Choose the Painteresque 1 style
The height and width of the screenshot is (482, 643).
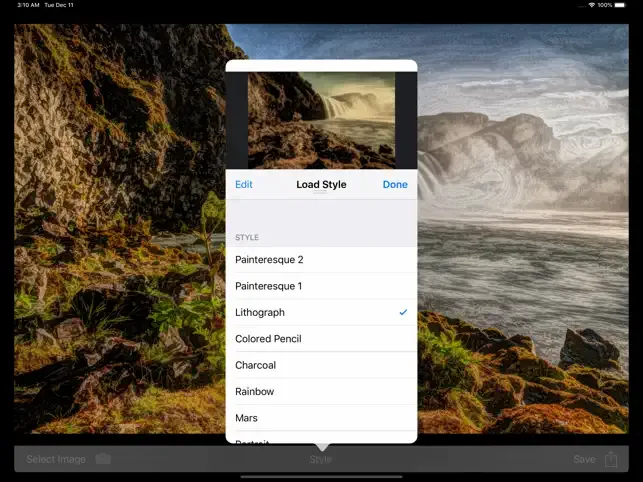pyautogui.click(x=322, y=286)
